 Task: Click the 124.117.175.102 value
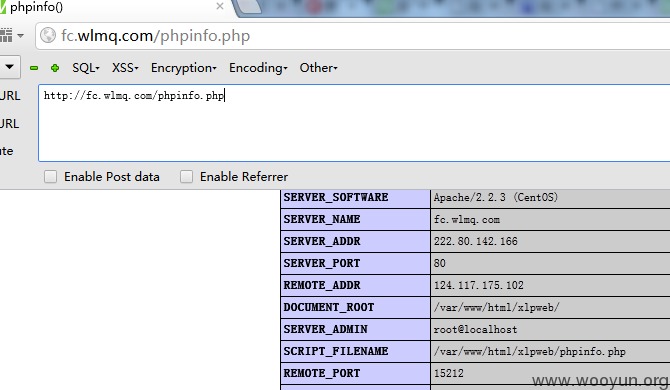(479, 285)
